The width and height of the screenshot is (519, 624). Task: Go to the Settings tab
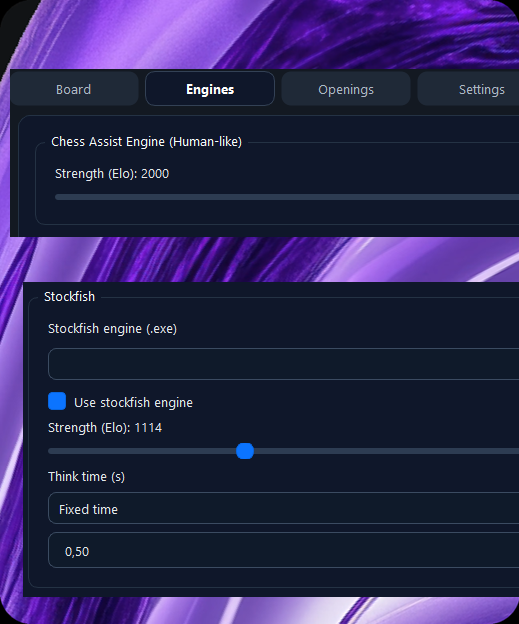coord(470,89)
